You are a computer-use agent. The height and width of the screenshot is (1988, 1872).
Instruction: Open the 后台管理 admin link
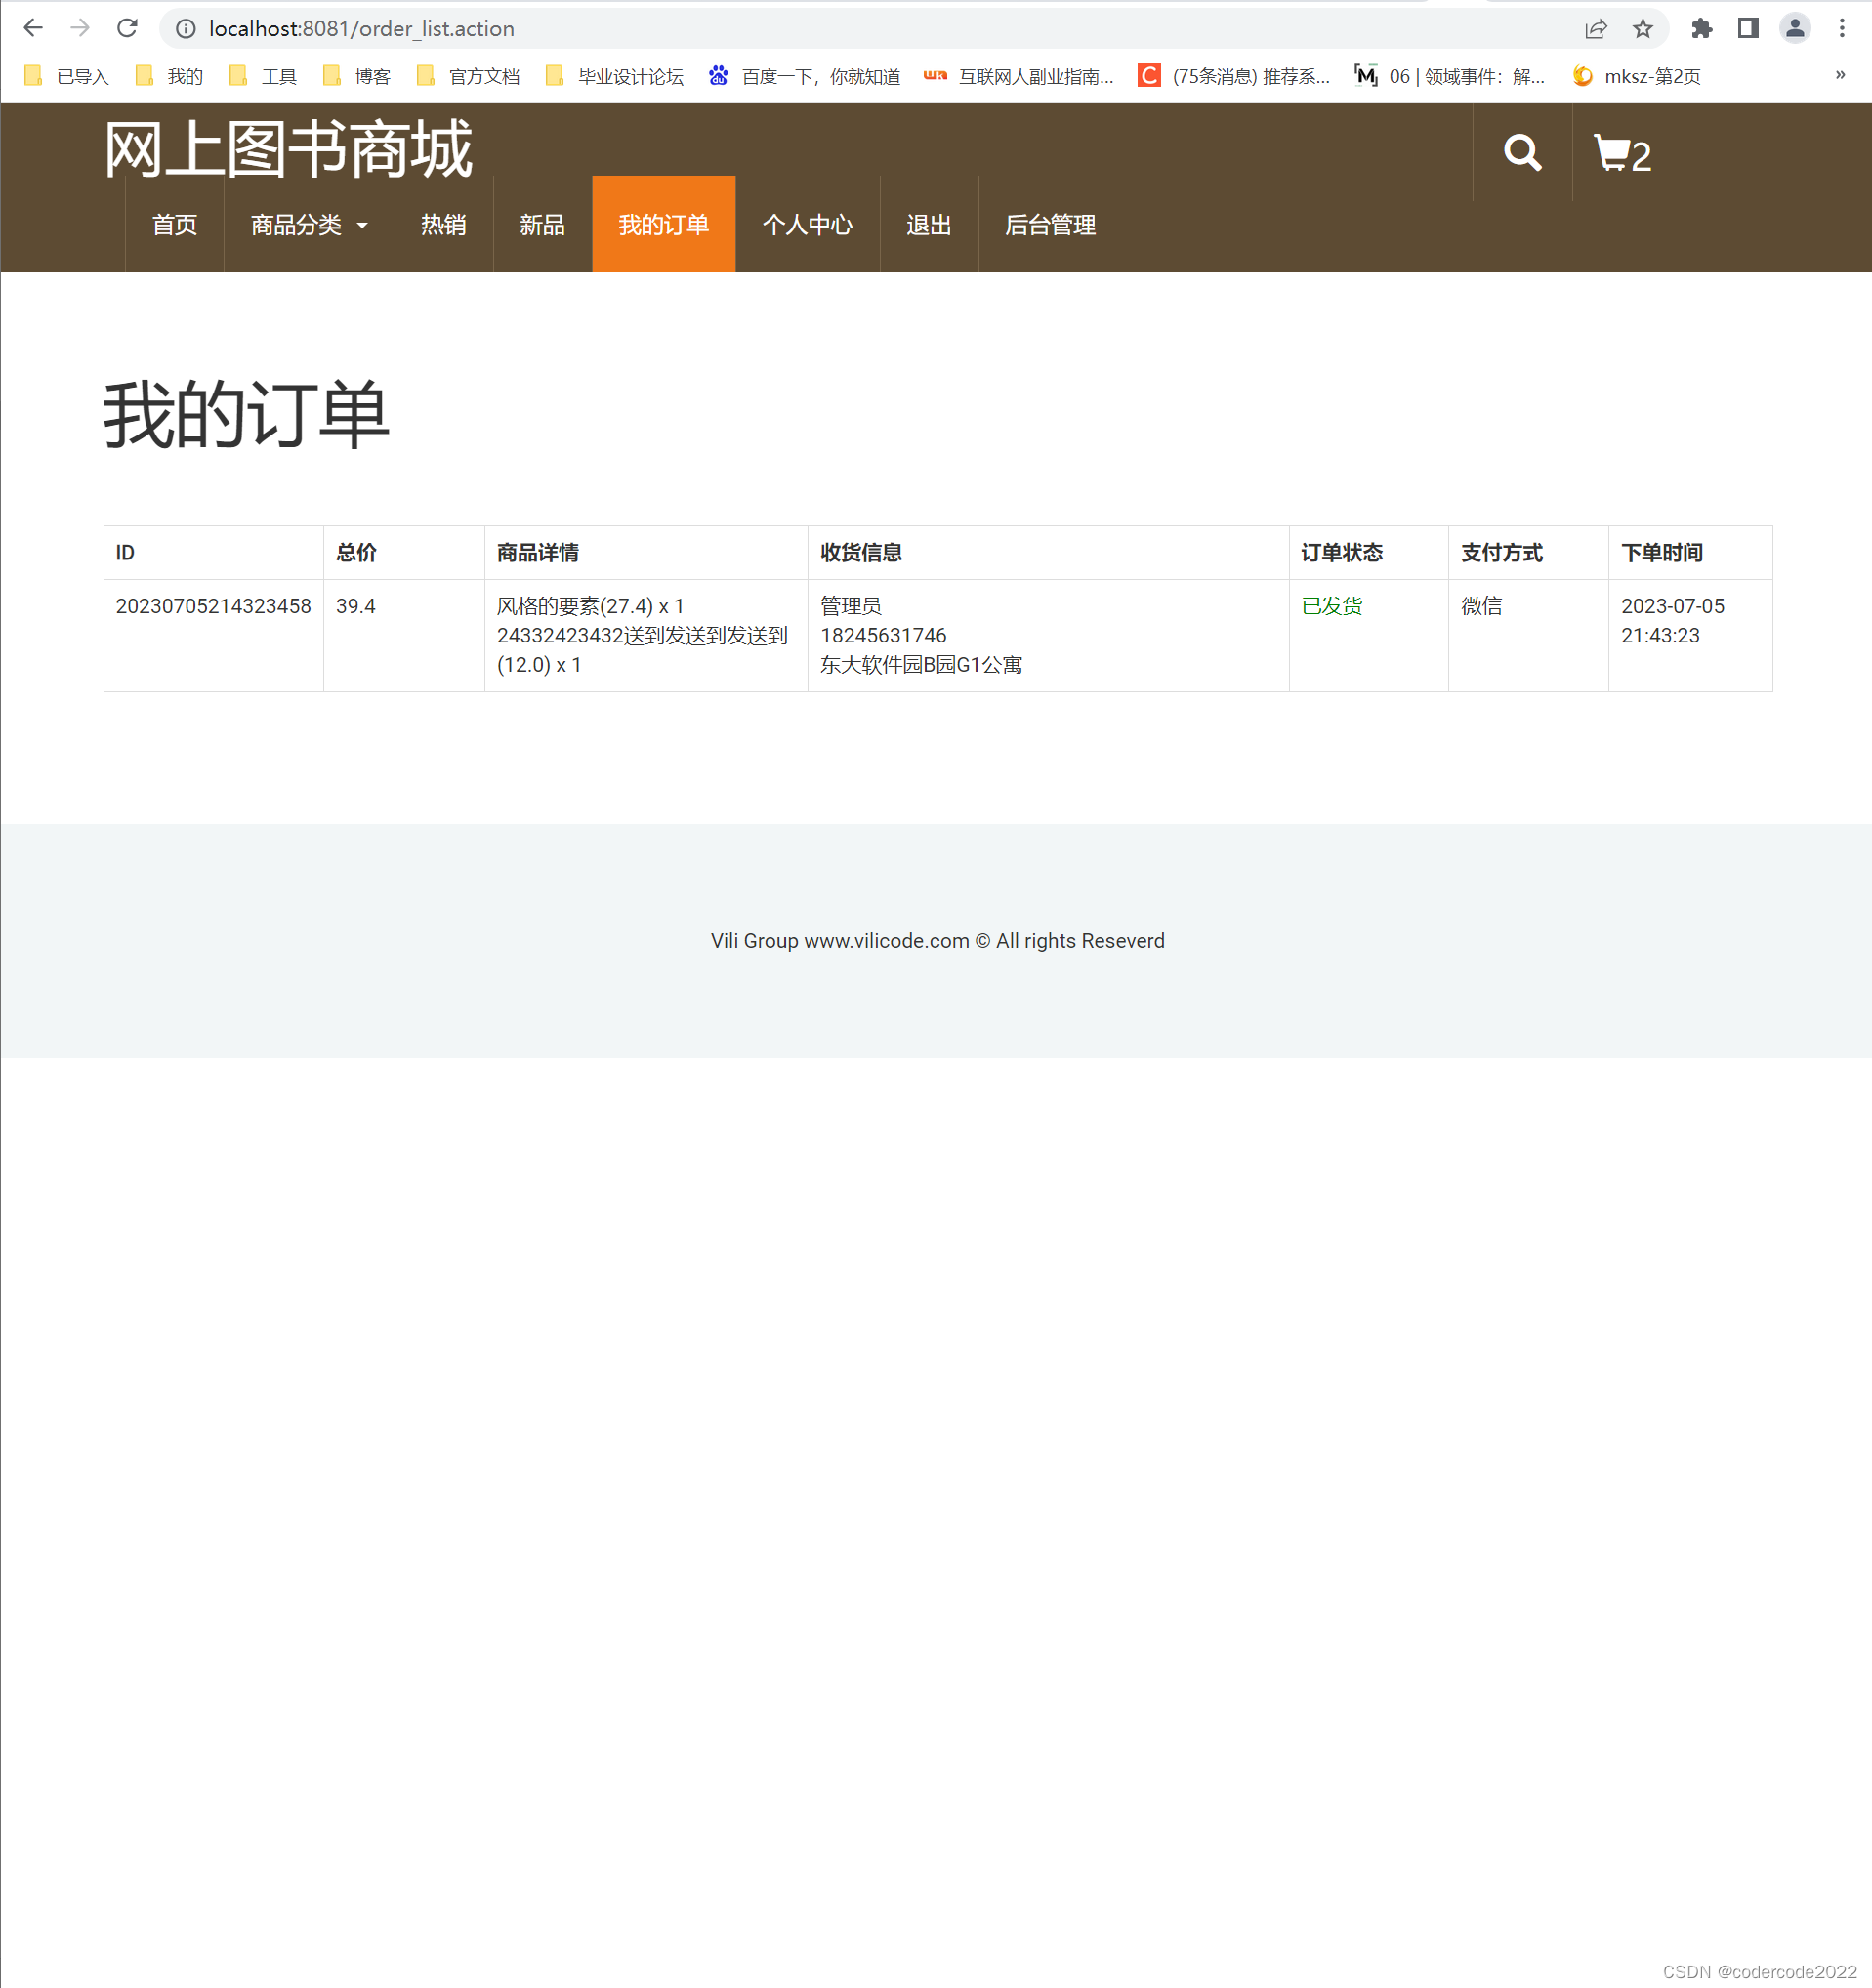click(1049, 225)
